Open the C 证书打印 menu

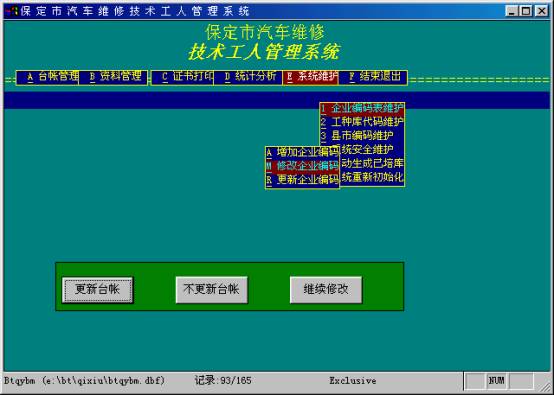[x=182, y=77]
